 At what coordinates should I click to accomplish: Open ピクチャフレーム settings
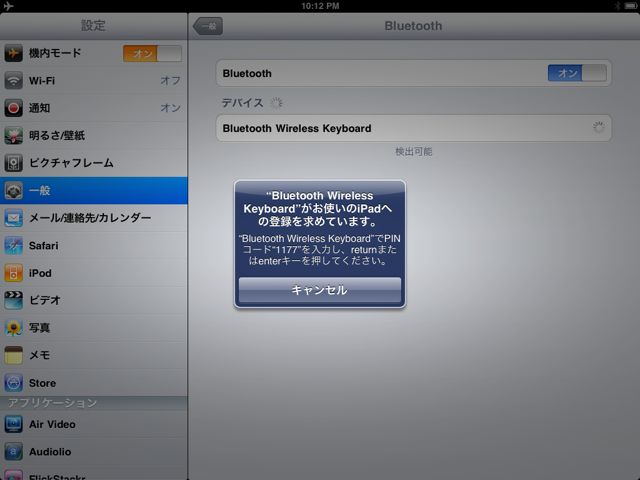[93, 163]
